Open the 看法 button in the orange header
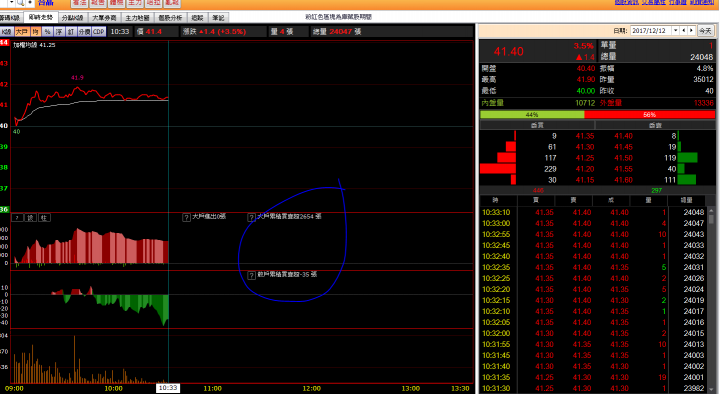 click(x=79, y=3)
